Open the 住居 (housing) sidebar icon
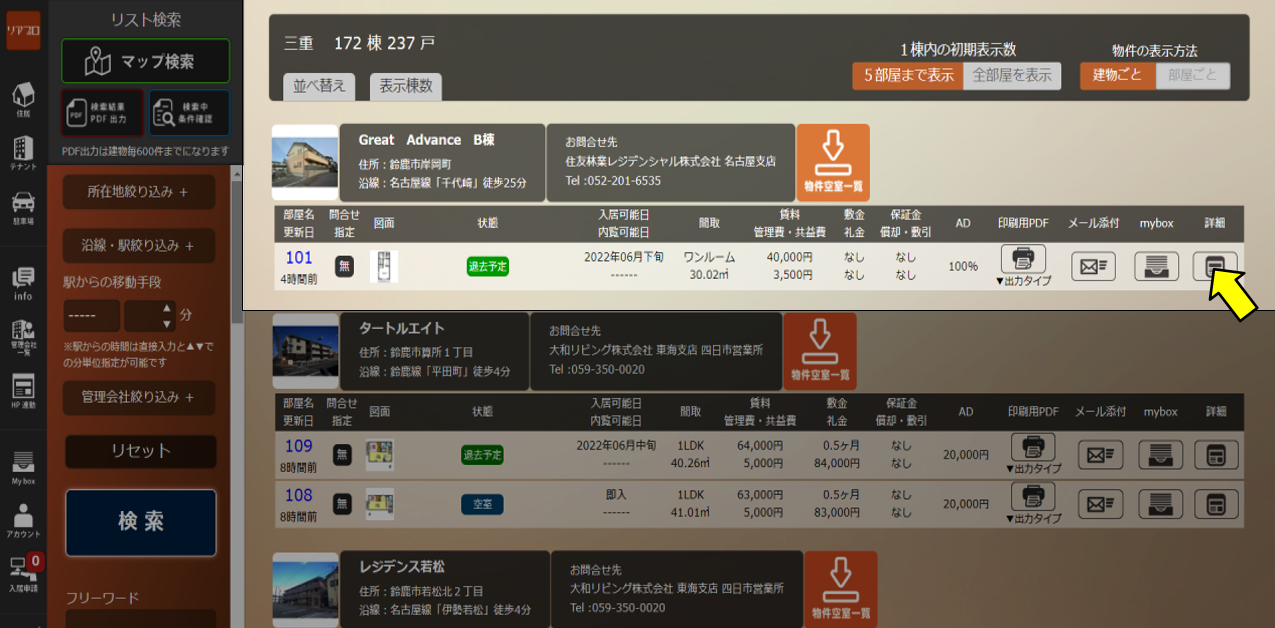The height and width of the screenshot is (628, 1275). tap(23, 99)
